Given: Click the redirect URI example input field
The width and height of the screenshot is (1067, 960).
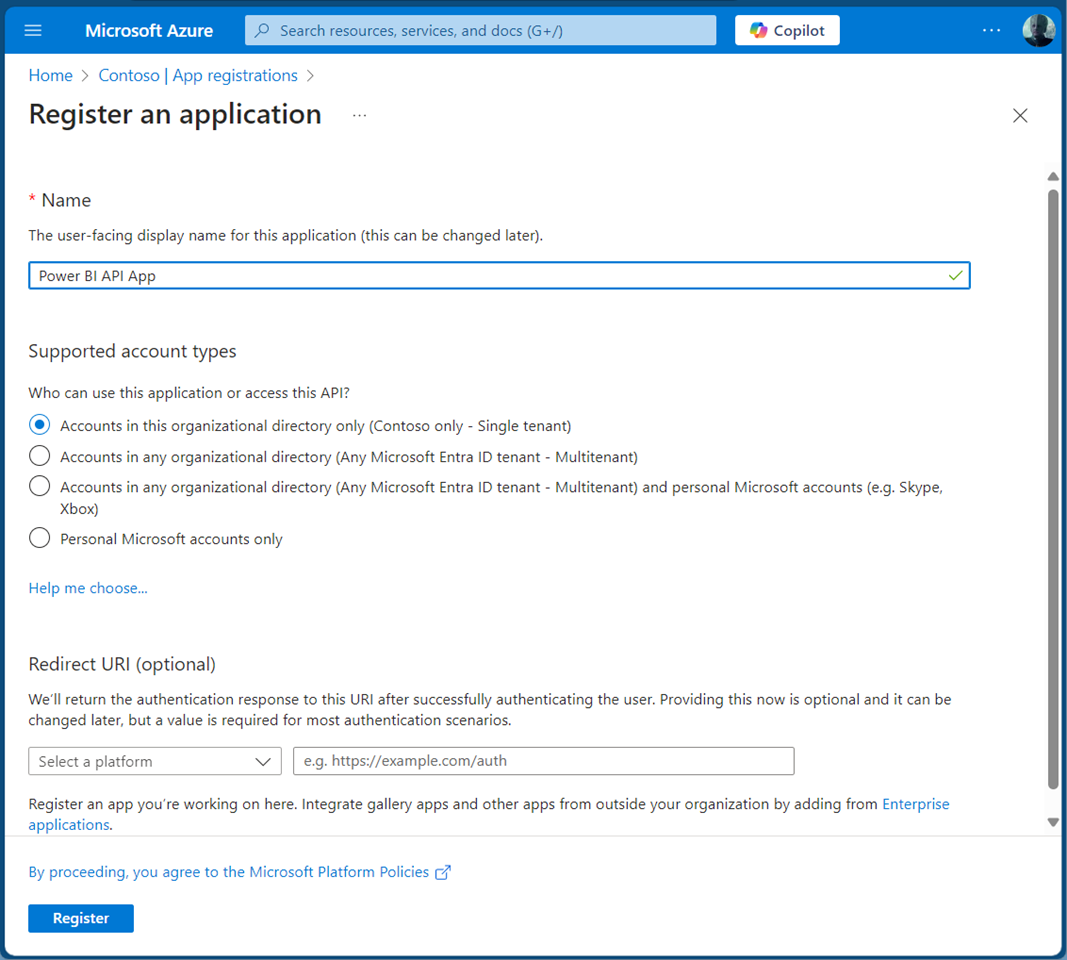Looking at the screenshot, I should point(543,761).
